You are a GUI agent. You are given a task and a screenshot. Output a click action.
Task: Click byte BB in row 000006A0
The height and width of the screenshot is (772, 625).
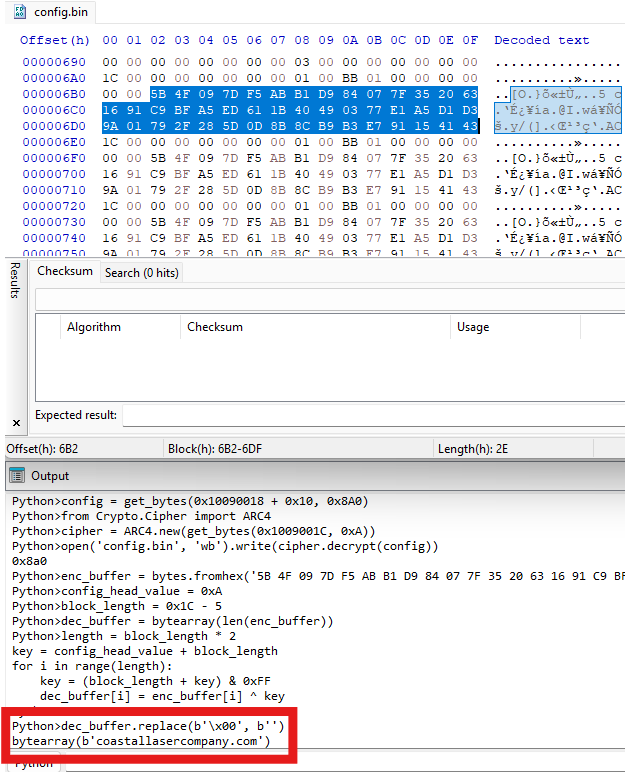(x=350, y=78)
